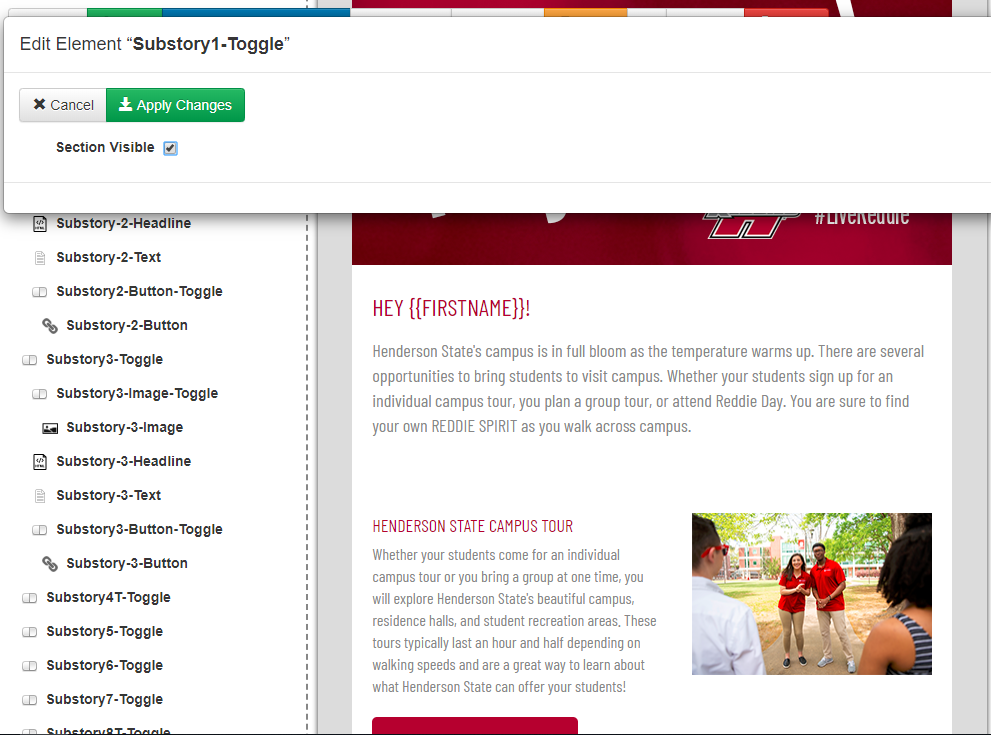
Task: Uncheck the Section Visible checkbox
Action: tap(170, 148)
